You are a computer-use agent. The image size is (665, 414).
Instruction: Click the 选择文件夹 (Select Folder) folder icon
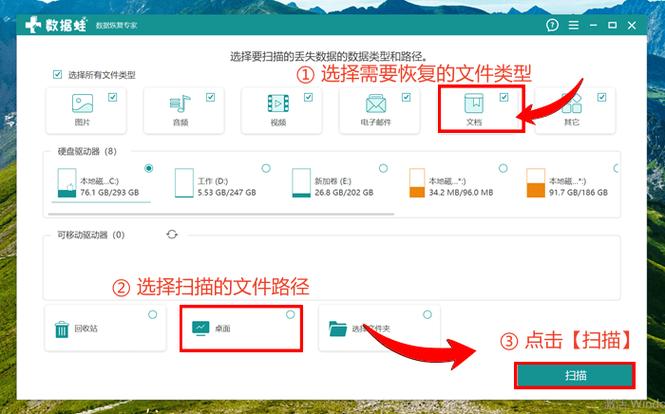[x=338, y=329]
